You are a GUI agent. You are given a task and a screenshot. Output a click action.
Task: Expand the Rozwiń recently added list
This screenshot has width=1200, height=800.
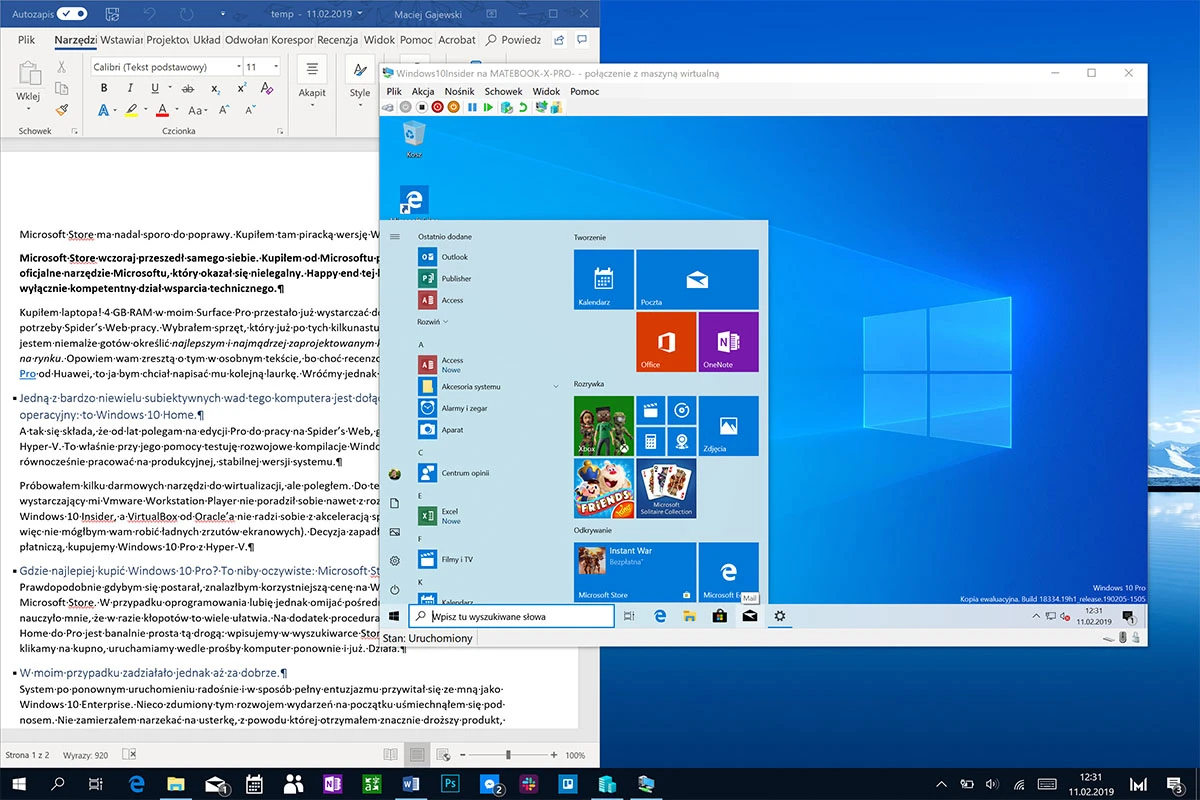pyautogui.click(x=433, y=322)
